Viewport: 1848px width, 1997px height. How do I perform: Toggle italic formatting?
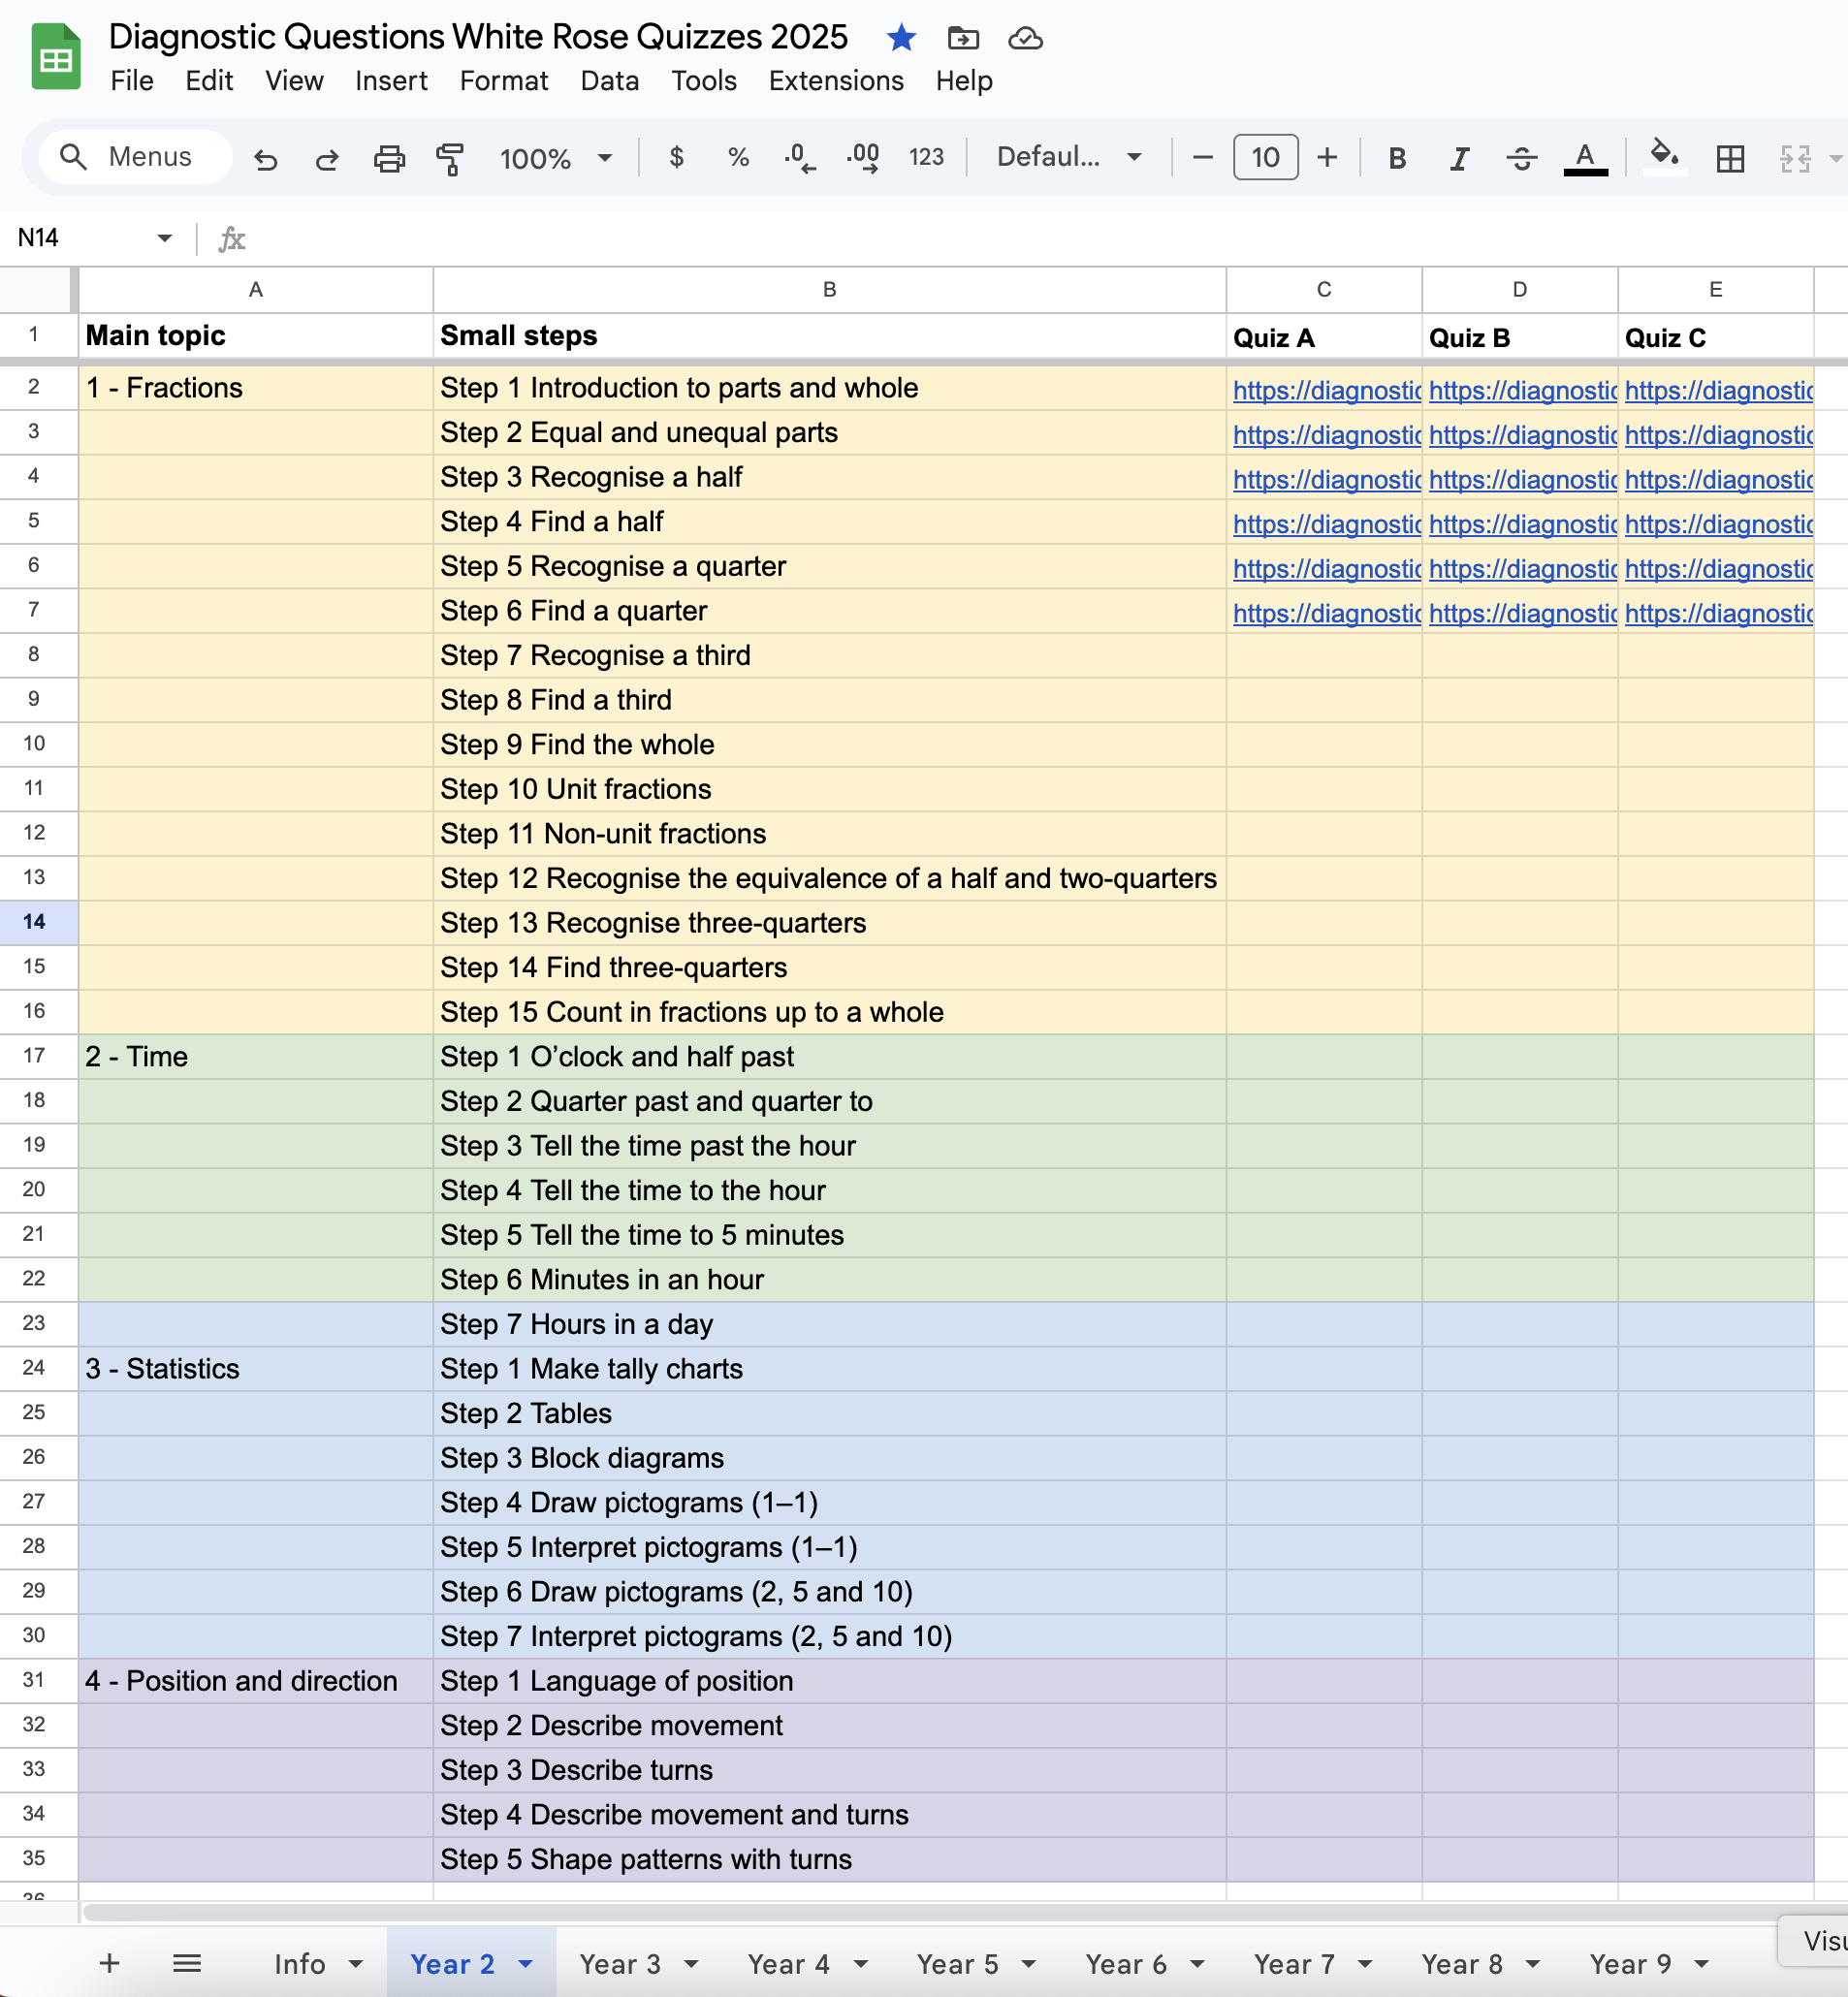coord(1460,158)
